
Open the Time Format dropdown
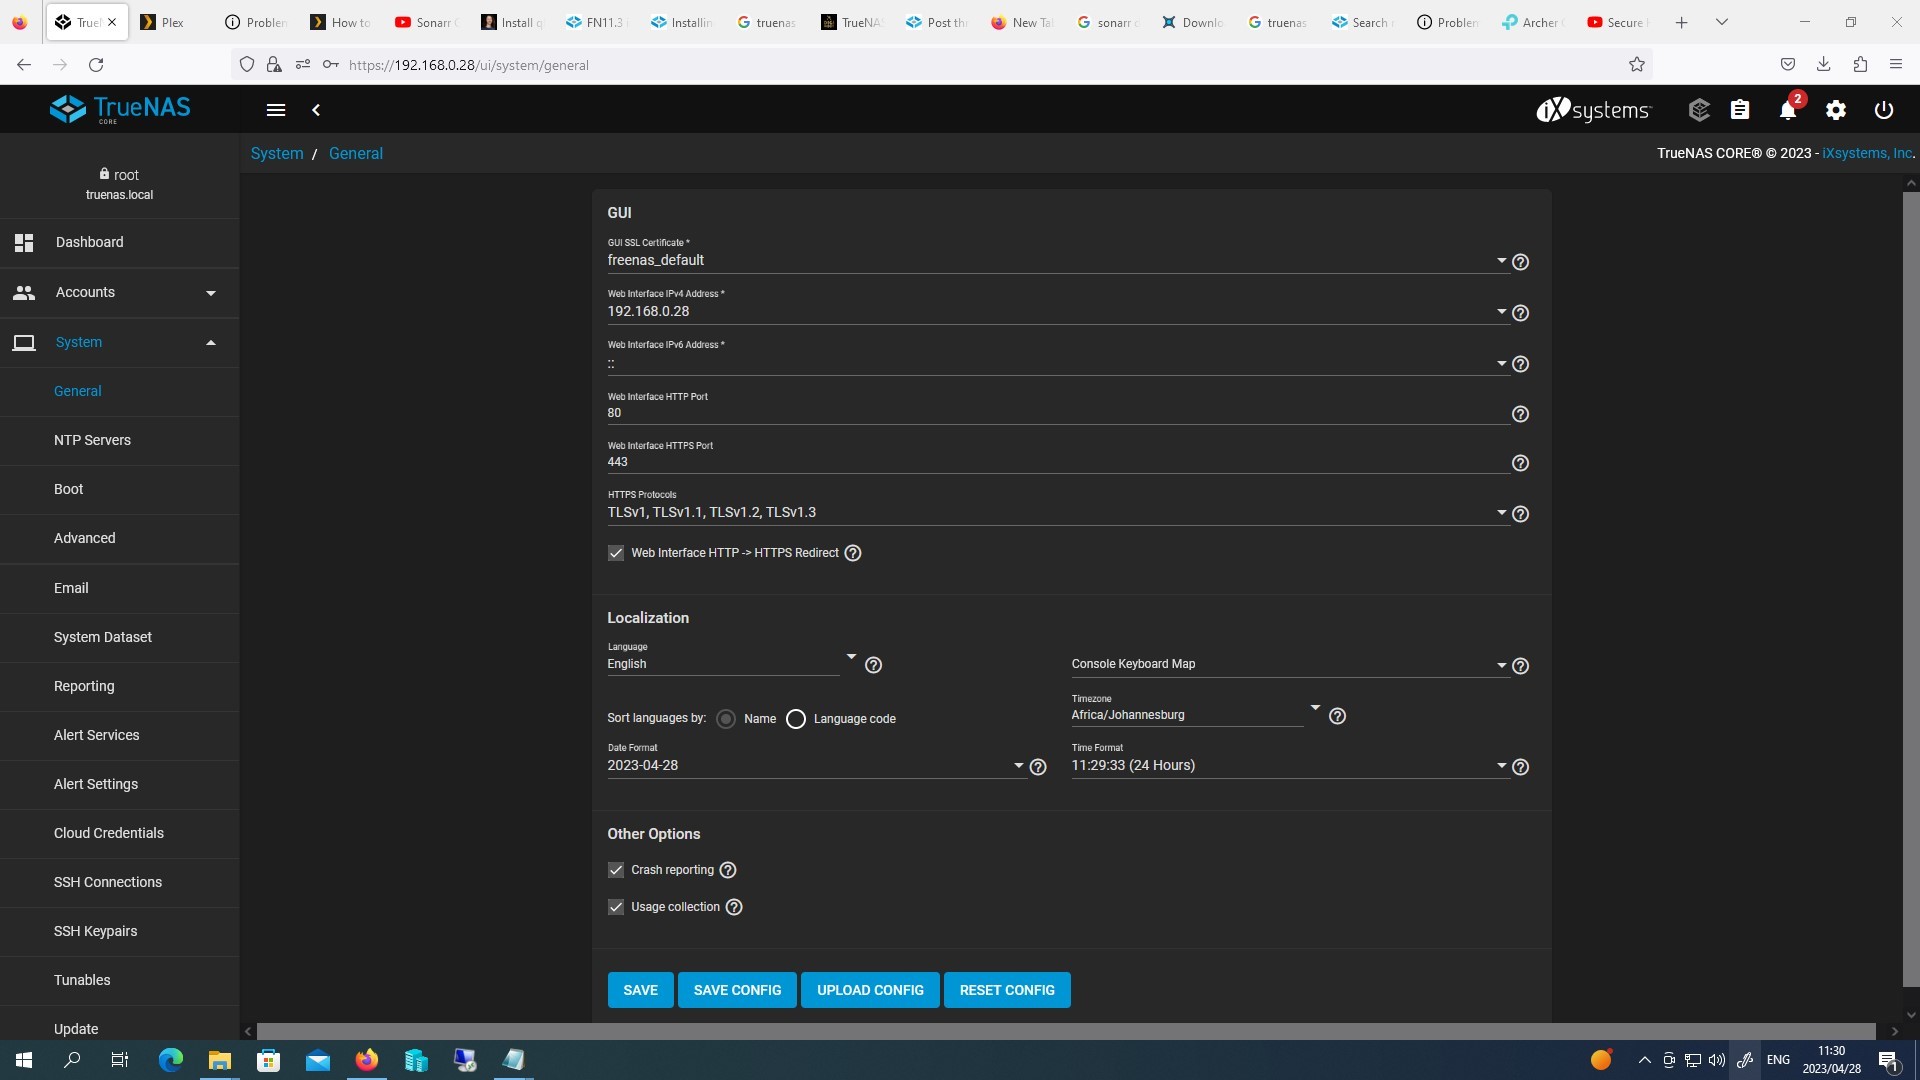click(x=1289, y=765)
